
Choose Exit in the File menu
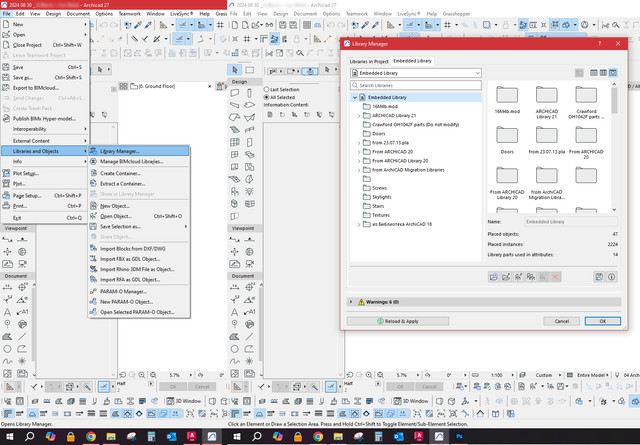coord(45,218)
